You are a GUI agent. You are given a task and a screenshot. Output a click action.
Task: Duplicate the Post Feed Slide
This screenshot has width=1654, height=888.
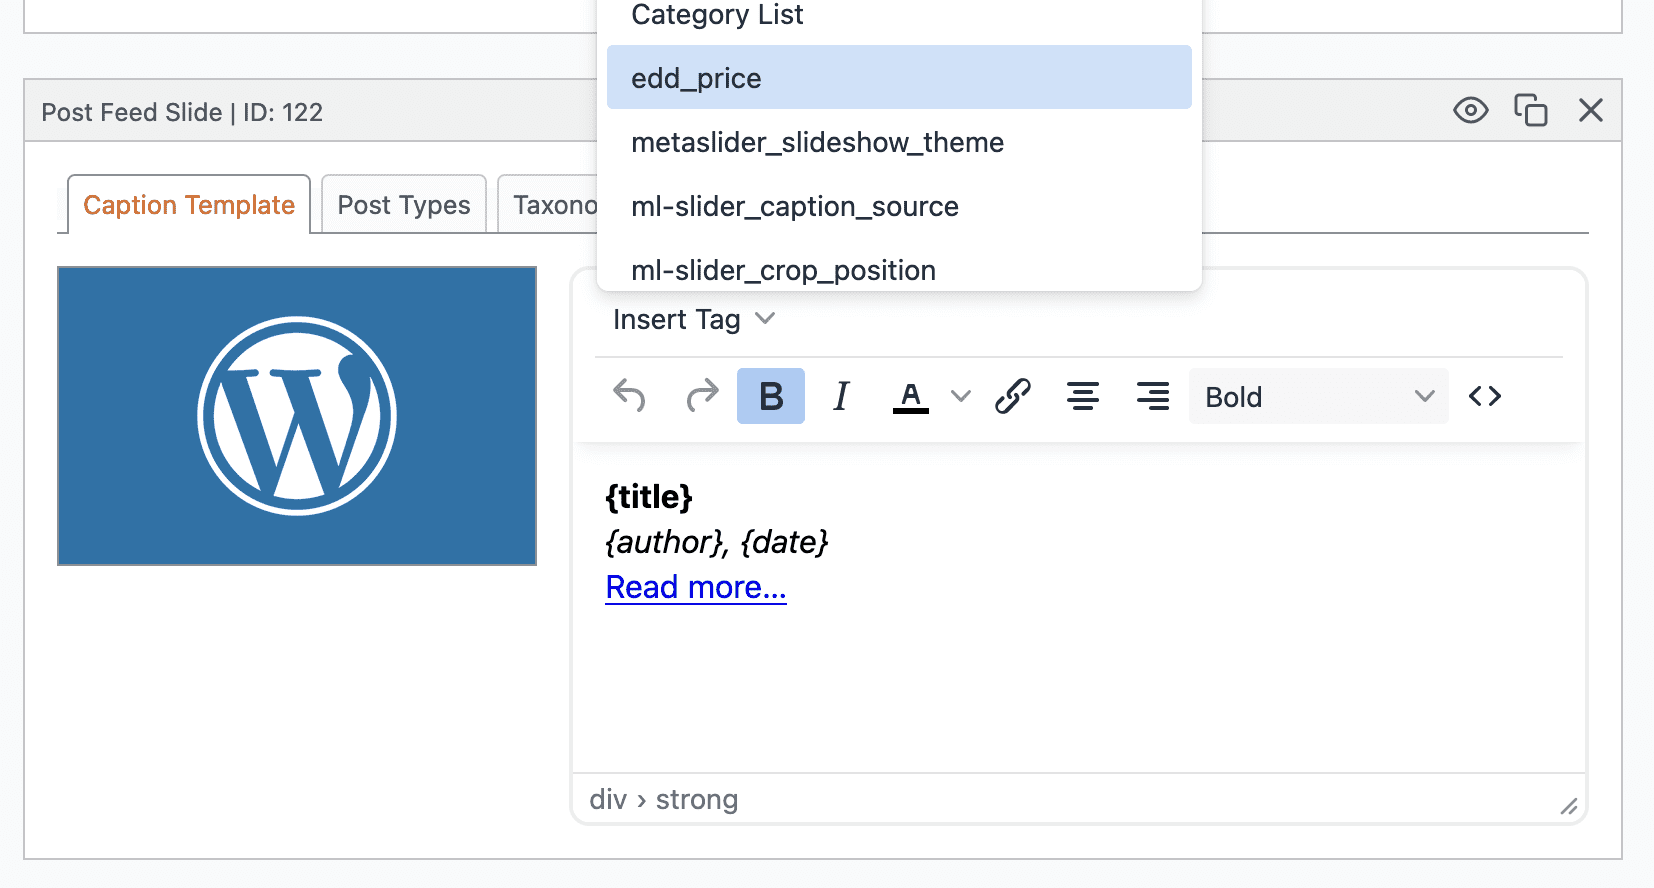pos(1530,110)
